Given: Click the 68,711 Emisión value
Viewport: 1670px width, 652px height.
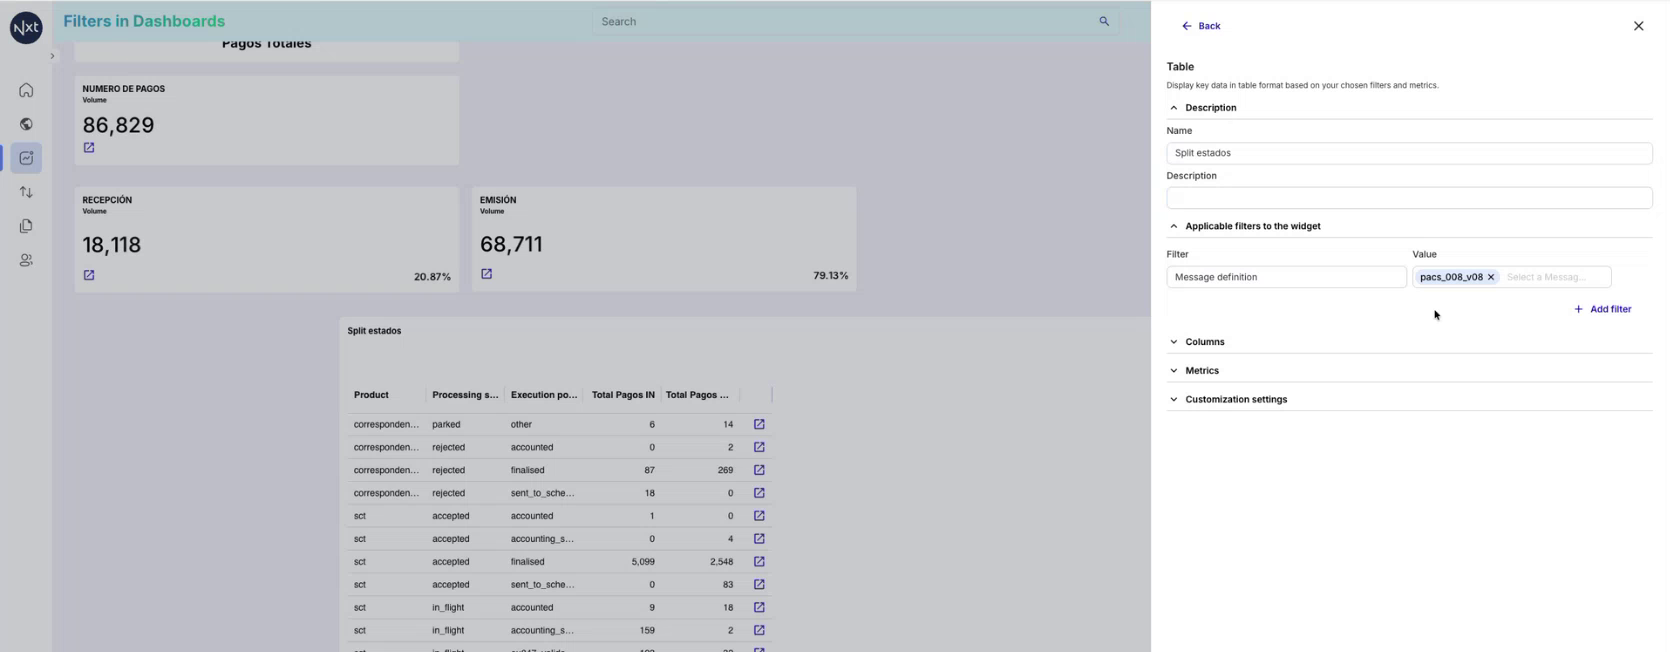Looking at the screenshot, I should click(x=511, y=244).
